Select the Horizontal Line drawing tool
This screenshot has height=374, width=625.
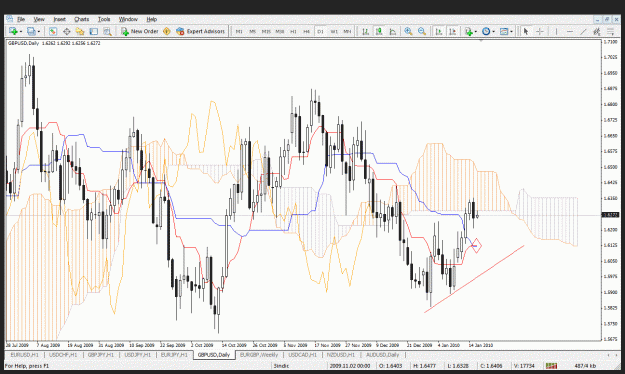coord(570,31)
